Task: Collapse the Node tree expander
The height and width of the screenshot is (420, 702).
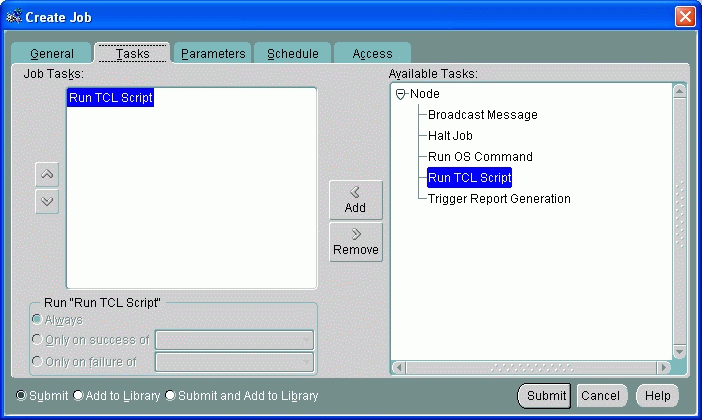Action: 401,94
